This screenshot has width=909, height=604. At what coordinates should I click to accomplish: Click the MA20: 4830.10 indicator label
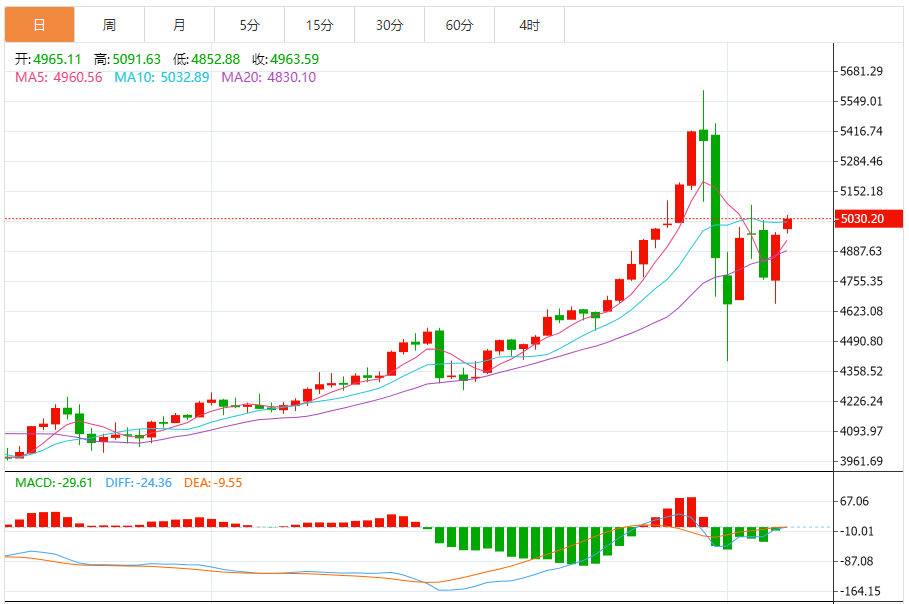point(268,77)
